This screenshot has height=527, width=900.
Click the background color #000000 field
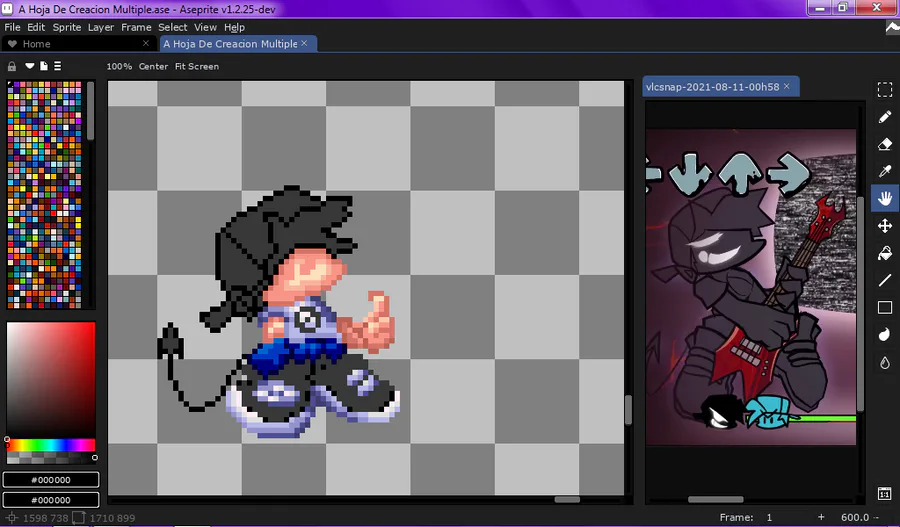pyautogui.click(x=51, y=499)
